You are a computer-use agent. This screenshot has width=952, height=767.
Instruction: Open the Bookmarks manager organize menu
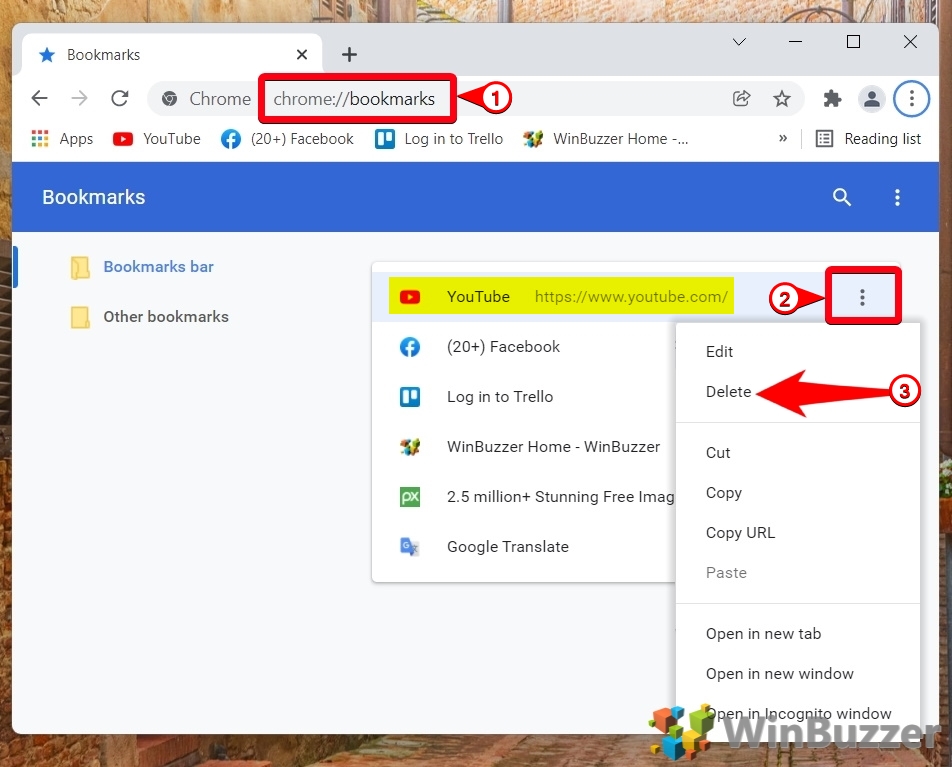[897, 197]
